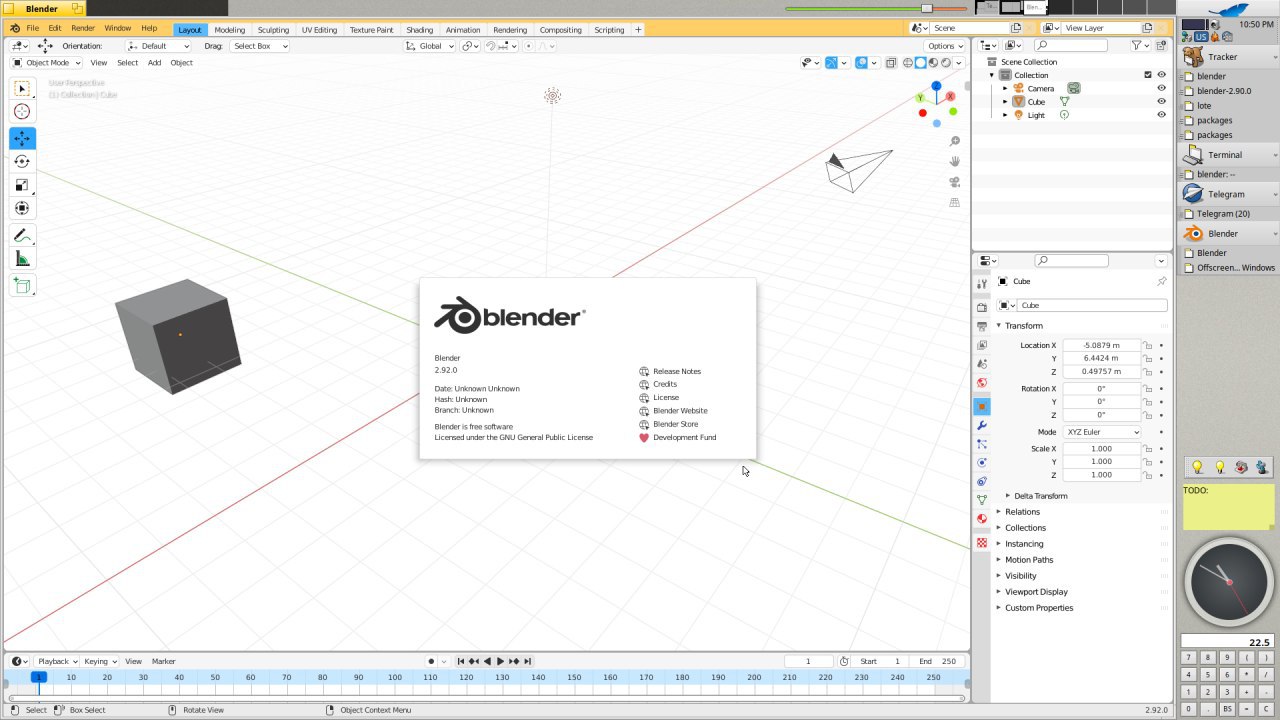Switch to the Shading workspace tab
1280x720 pixels.
pos(419,30)
